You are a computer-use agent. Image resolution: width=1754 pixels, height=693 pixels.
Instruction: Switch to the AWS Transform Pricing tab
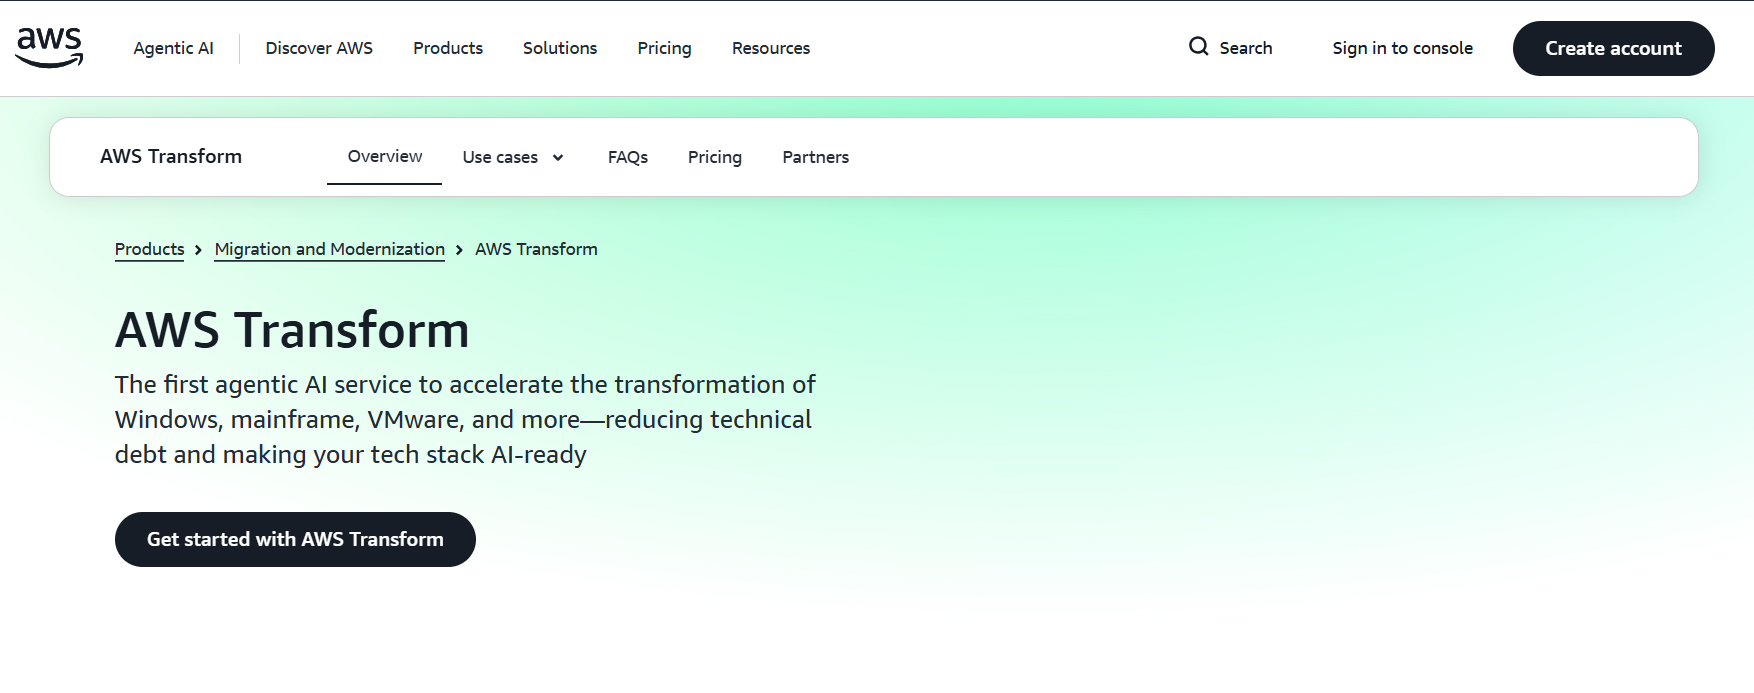click(715, 158)
